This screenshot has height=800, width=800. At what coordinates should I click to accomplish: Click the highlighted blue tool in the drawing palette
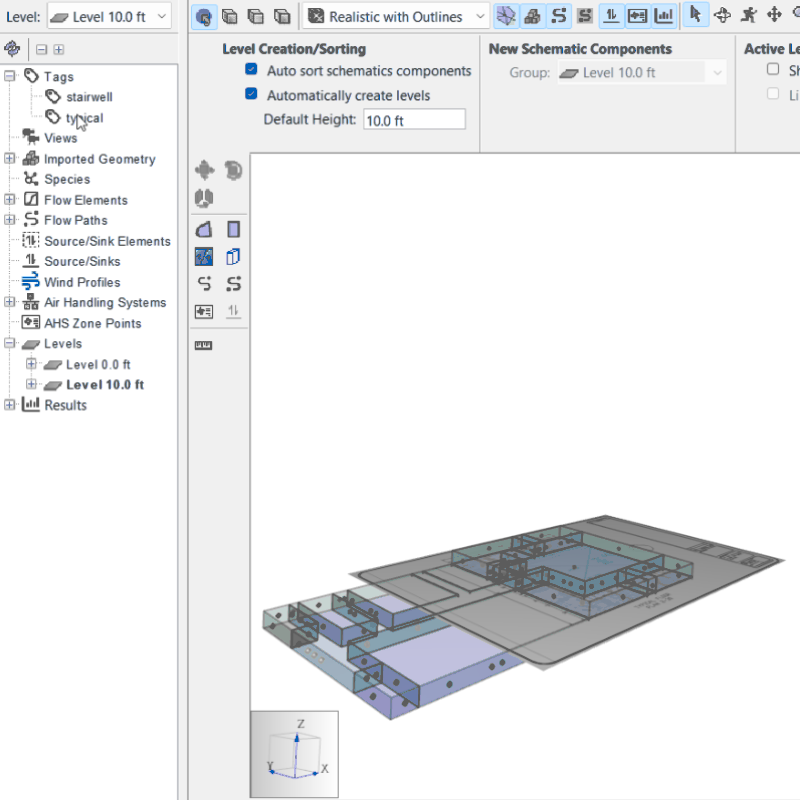pos(204,257)
